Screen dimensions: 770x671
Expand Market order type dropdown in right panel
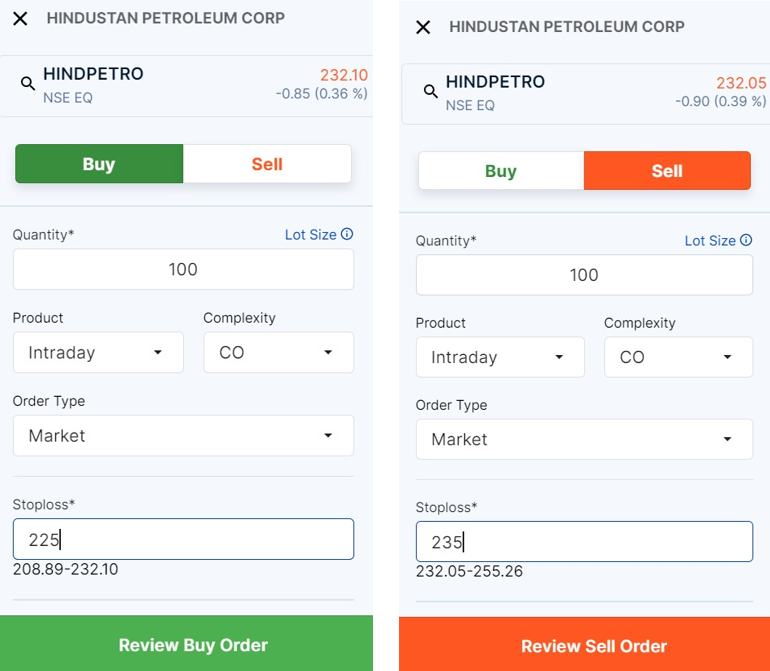coord(584,439)
